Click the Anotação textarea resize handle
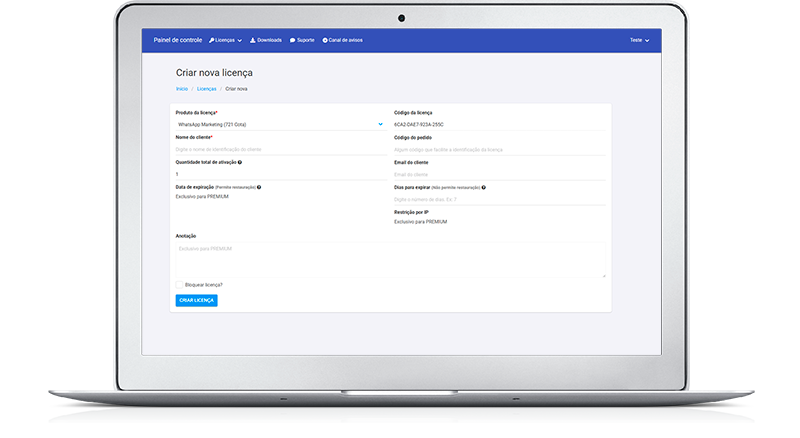 604,275
